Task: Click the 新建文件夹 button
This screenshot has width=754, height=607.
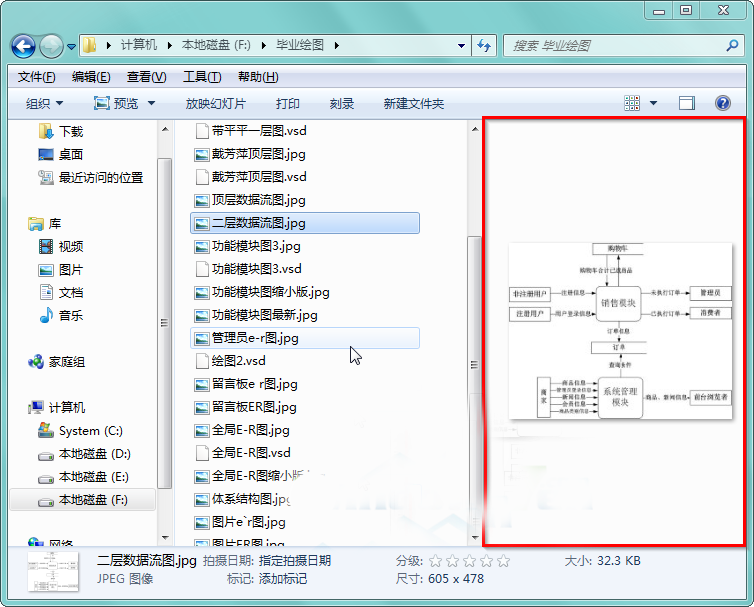Action: tap(414, 103)
